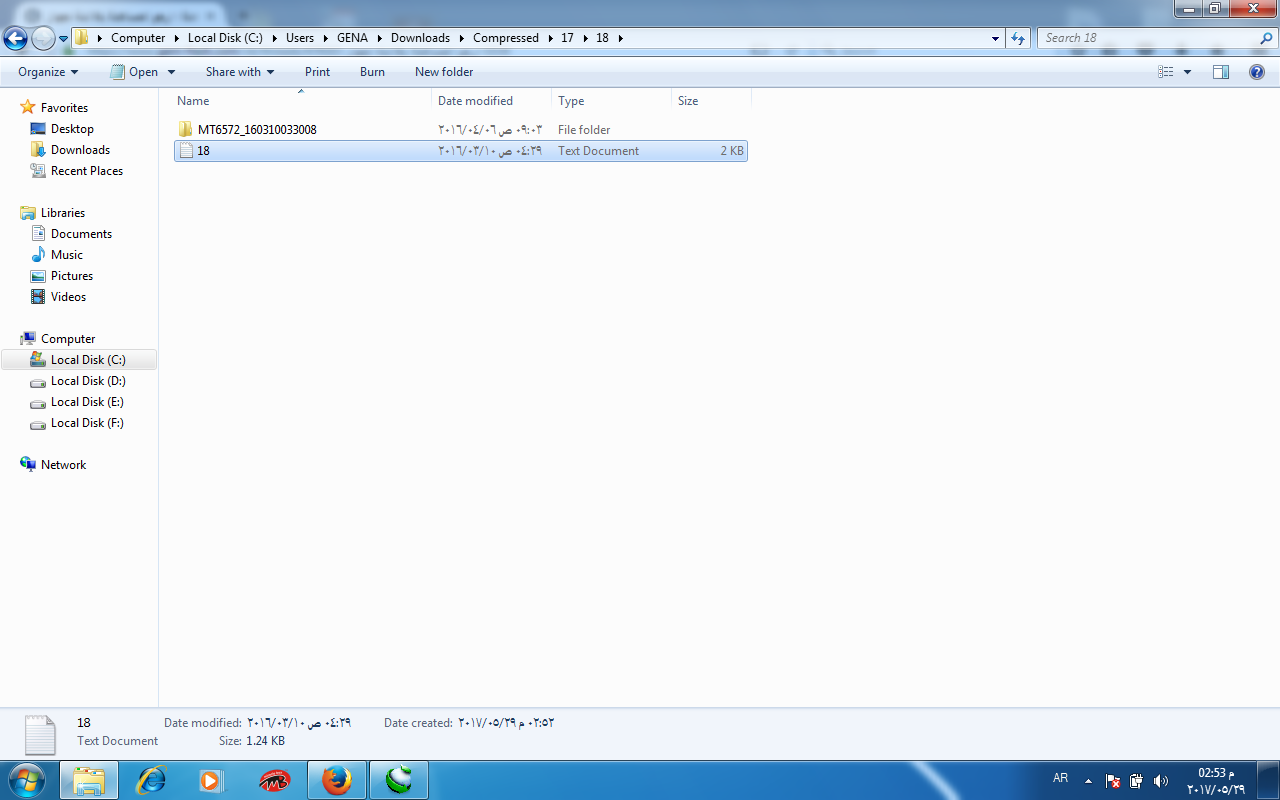Select the Desktop icon under Favorites
Screen dimensions: 1280x800
38,129
